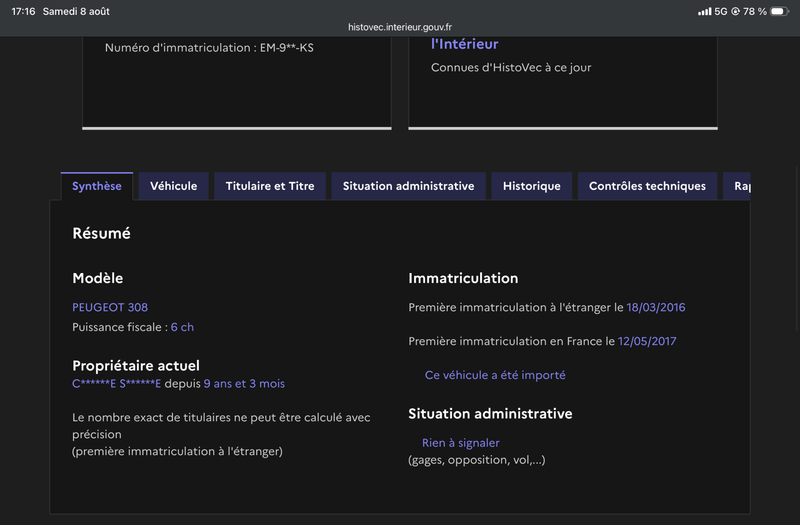Viewport: 800px width, 525px height.
Task: Tap the (première immatriculation à l'étranger) note
Action: point(177,451)
